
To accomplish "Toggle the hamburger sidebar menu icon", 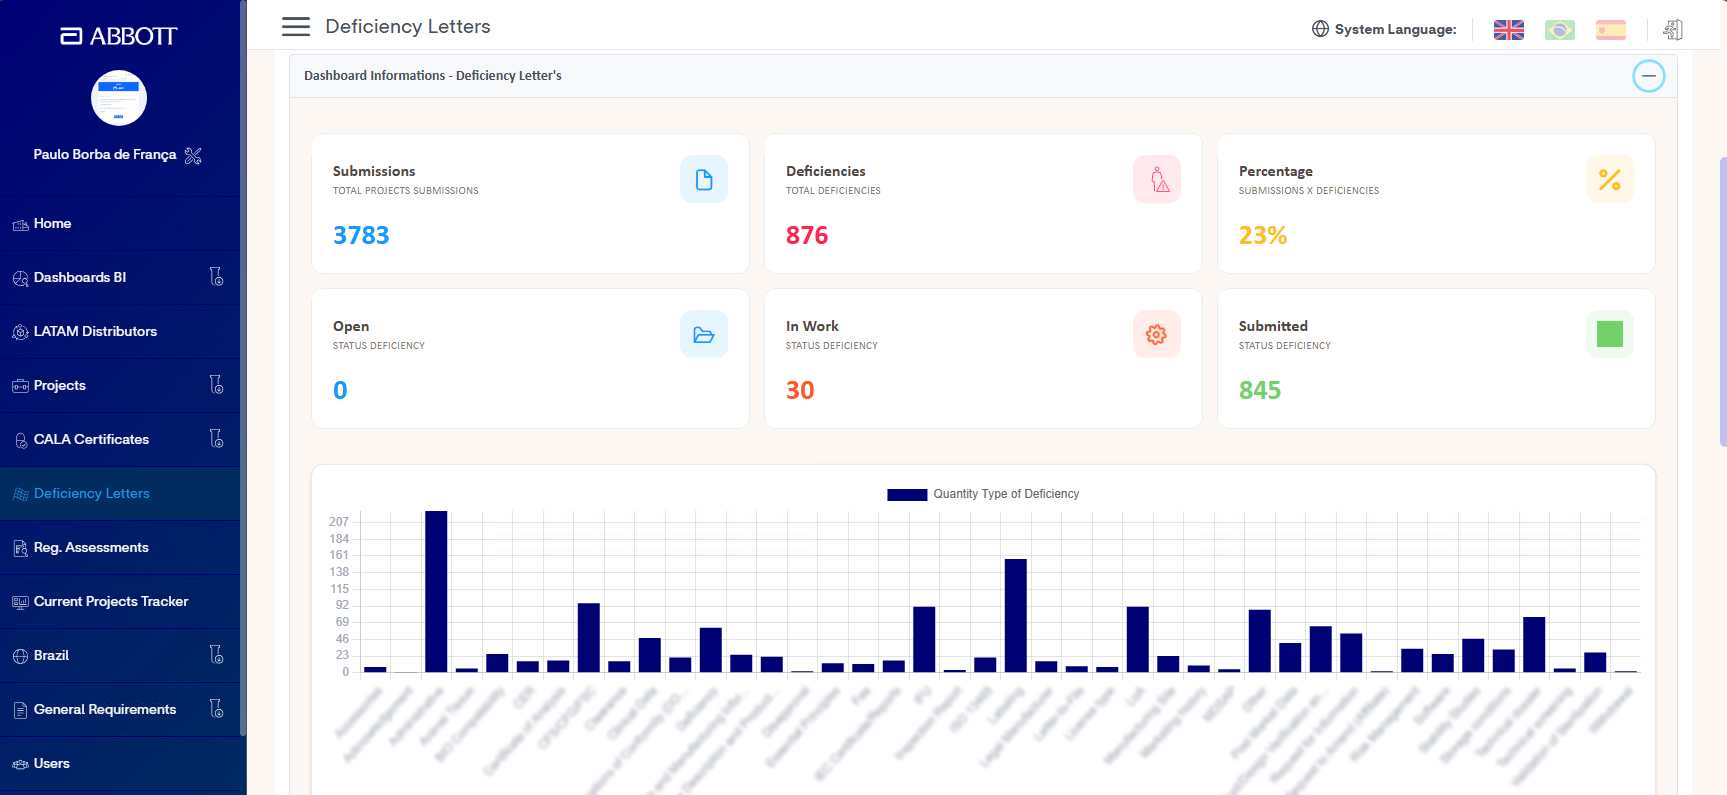I will pyautogui.click(x=296, y=27).
